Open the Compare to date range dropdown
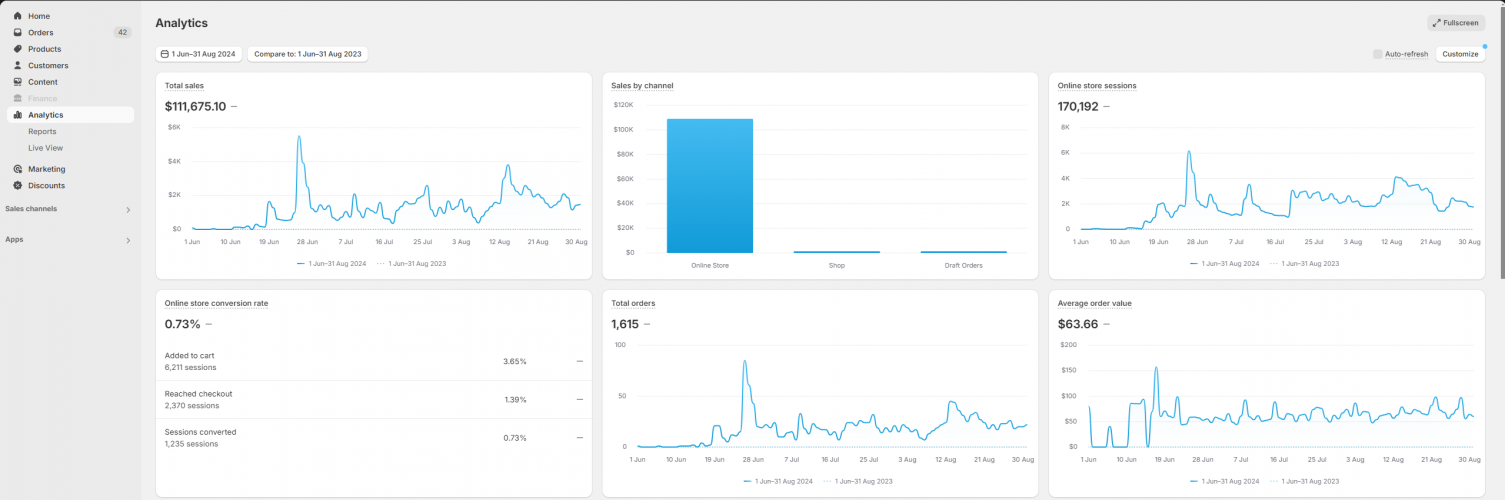The height and width of the screenshot is (500, 1505). 307,54
